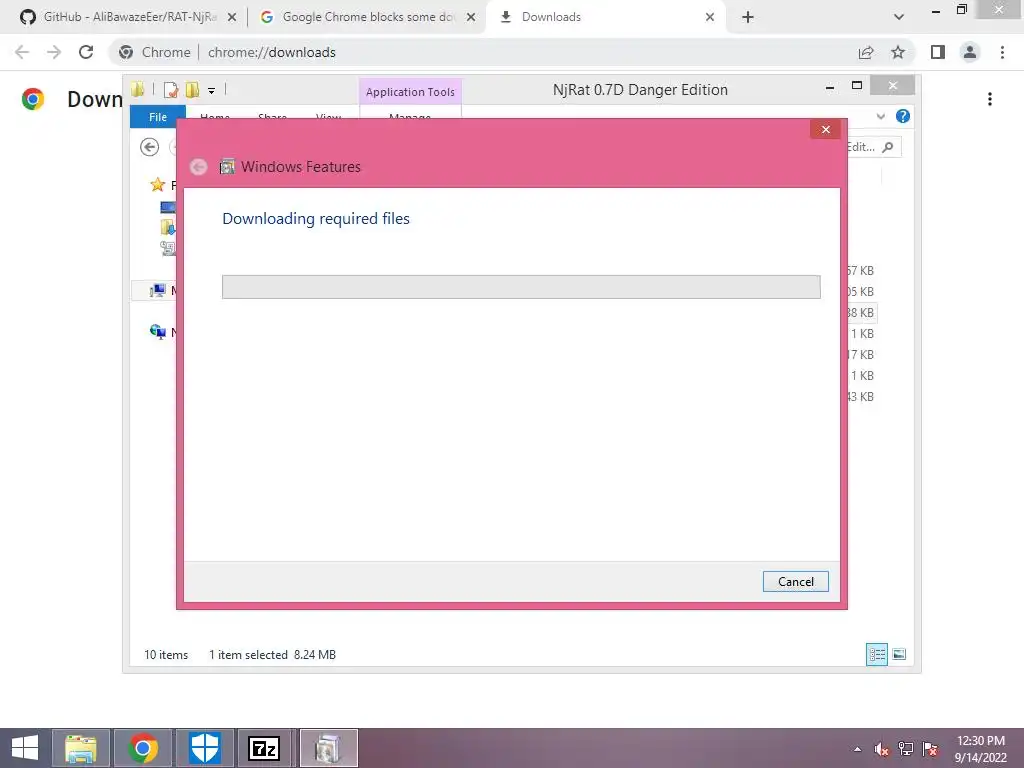Screen dimensions: 1024x768
Task: Click the properties icon in quick access toolbar
Action: [x=171, y=89]
